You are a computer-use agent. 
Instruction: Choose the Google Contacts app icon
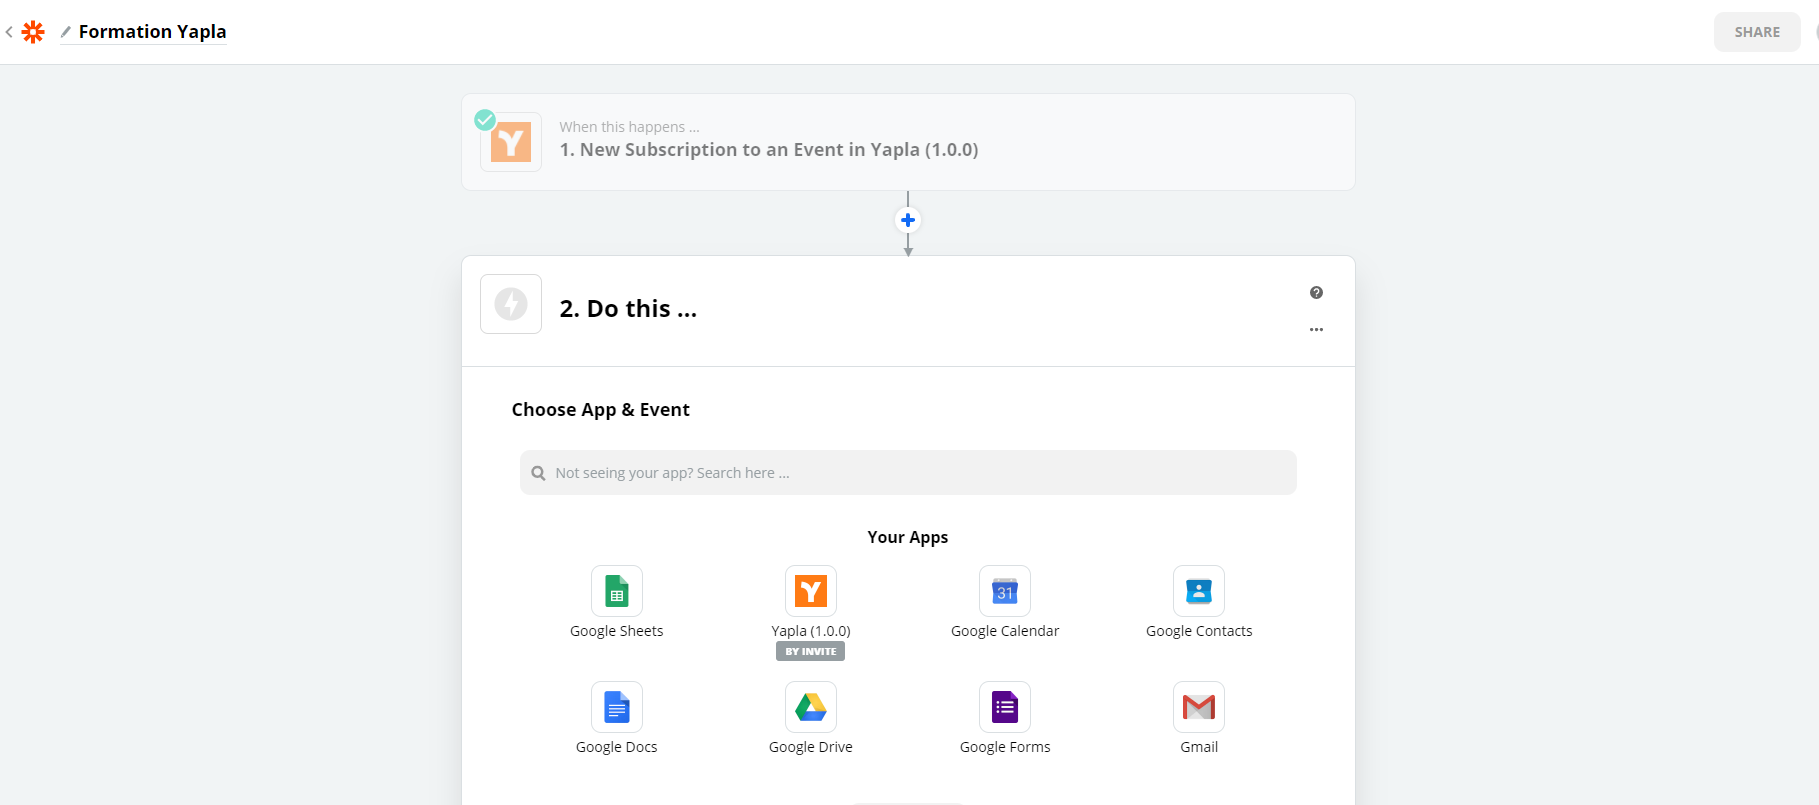pos(1199,591)
